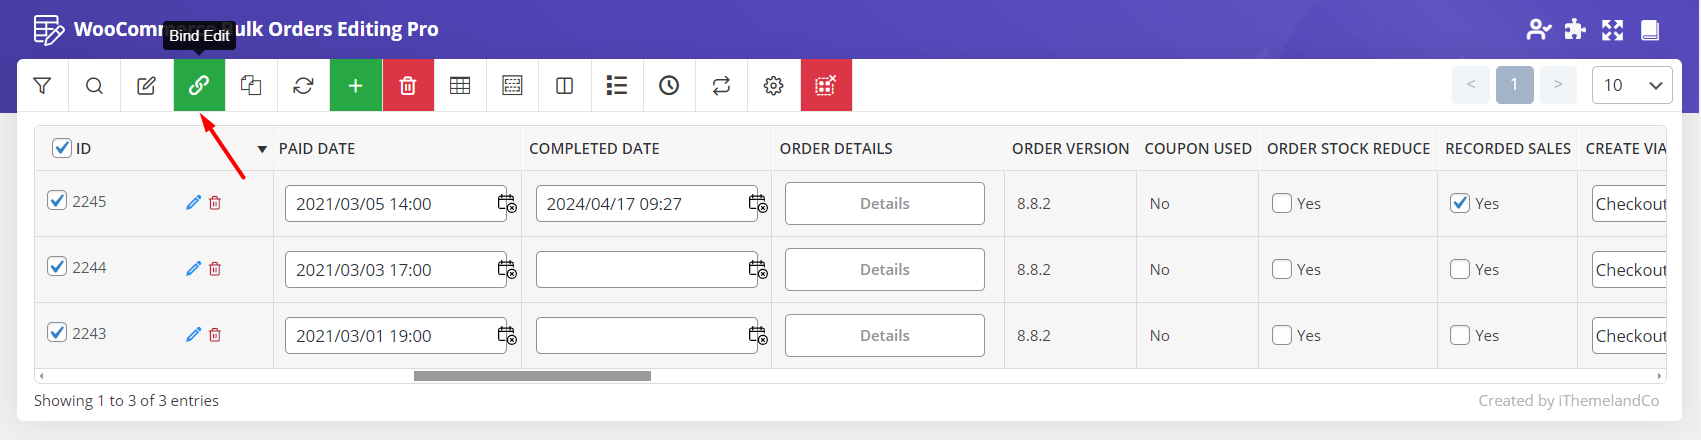The height and width of the screenshot is (440, 1701).
Task: Click the Details button for order 2245
Action: 884,204
